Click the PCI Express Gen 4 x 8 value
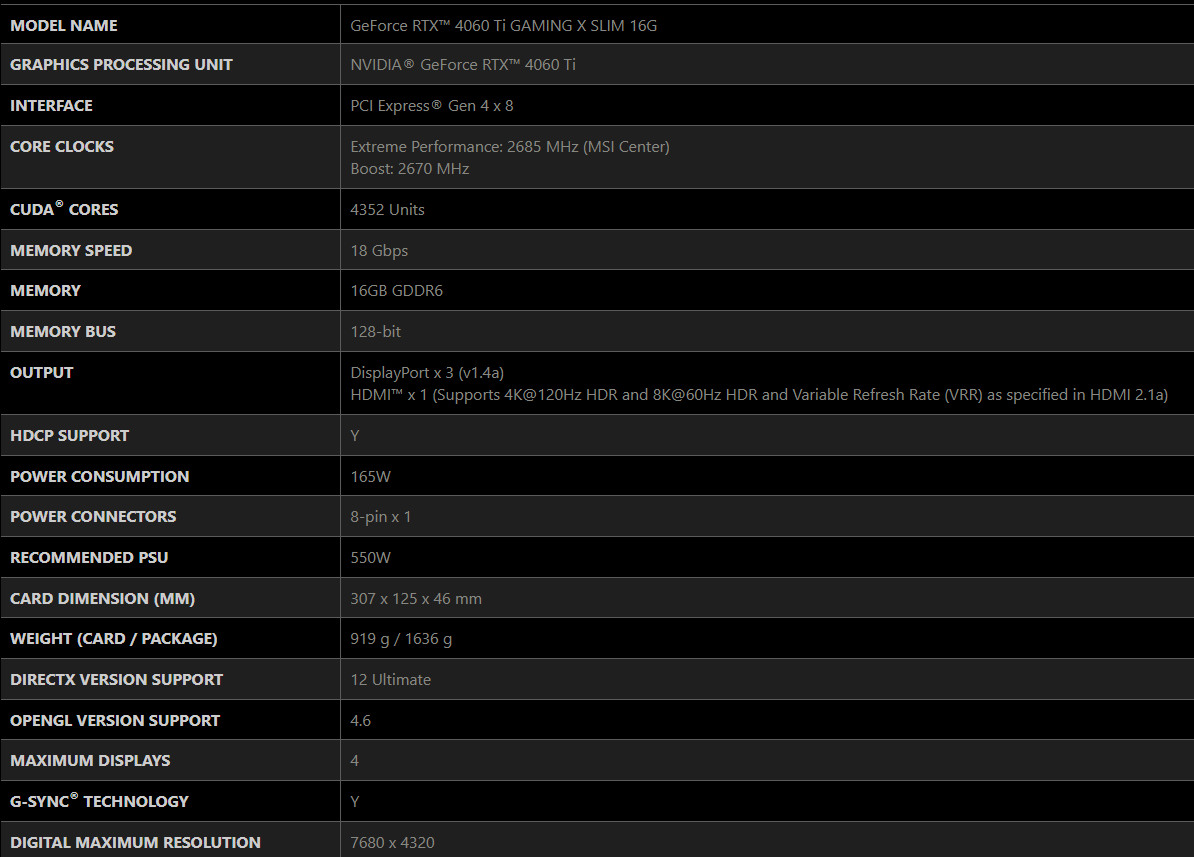This screenshot has width=1194, height=857. point(432,106)
